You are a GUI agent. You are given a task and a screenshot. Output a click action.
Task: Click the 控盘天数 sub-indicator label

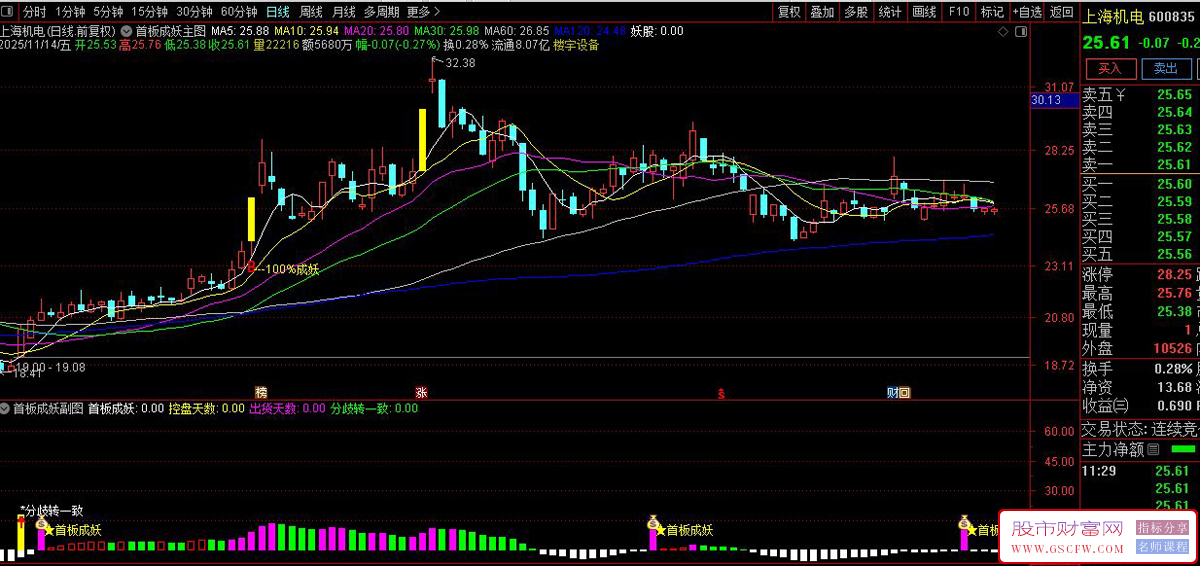(x=206, y=408)
